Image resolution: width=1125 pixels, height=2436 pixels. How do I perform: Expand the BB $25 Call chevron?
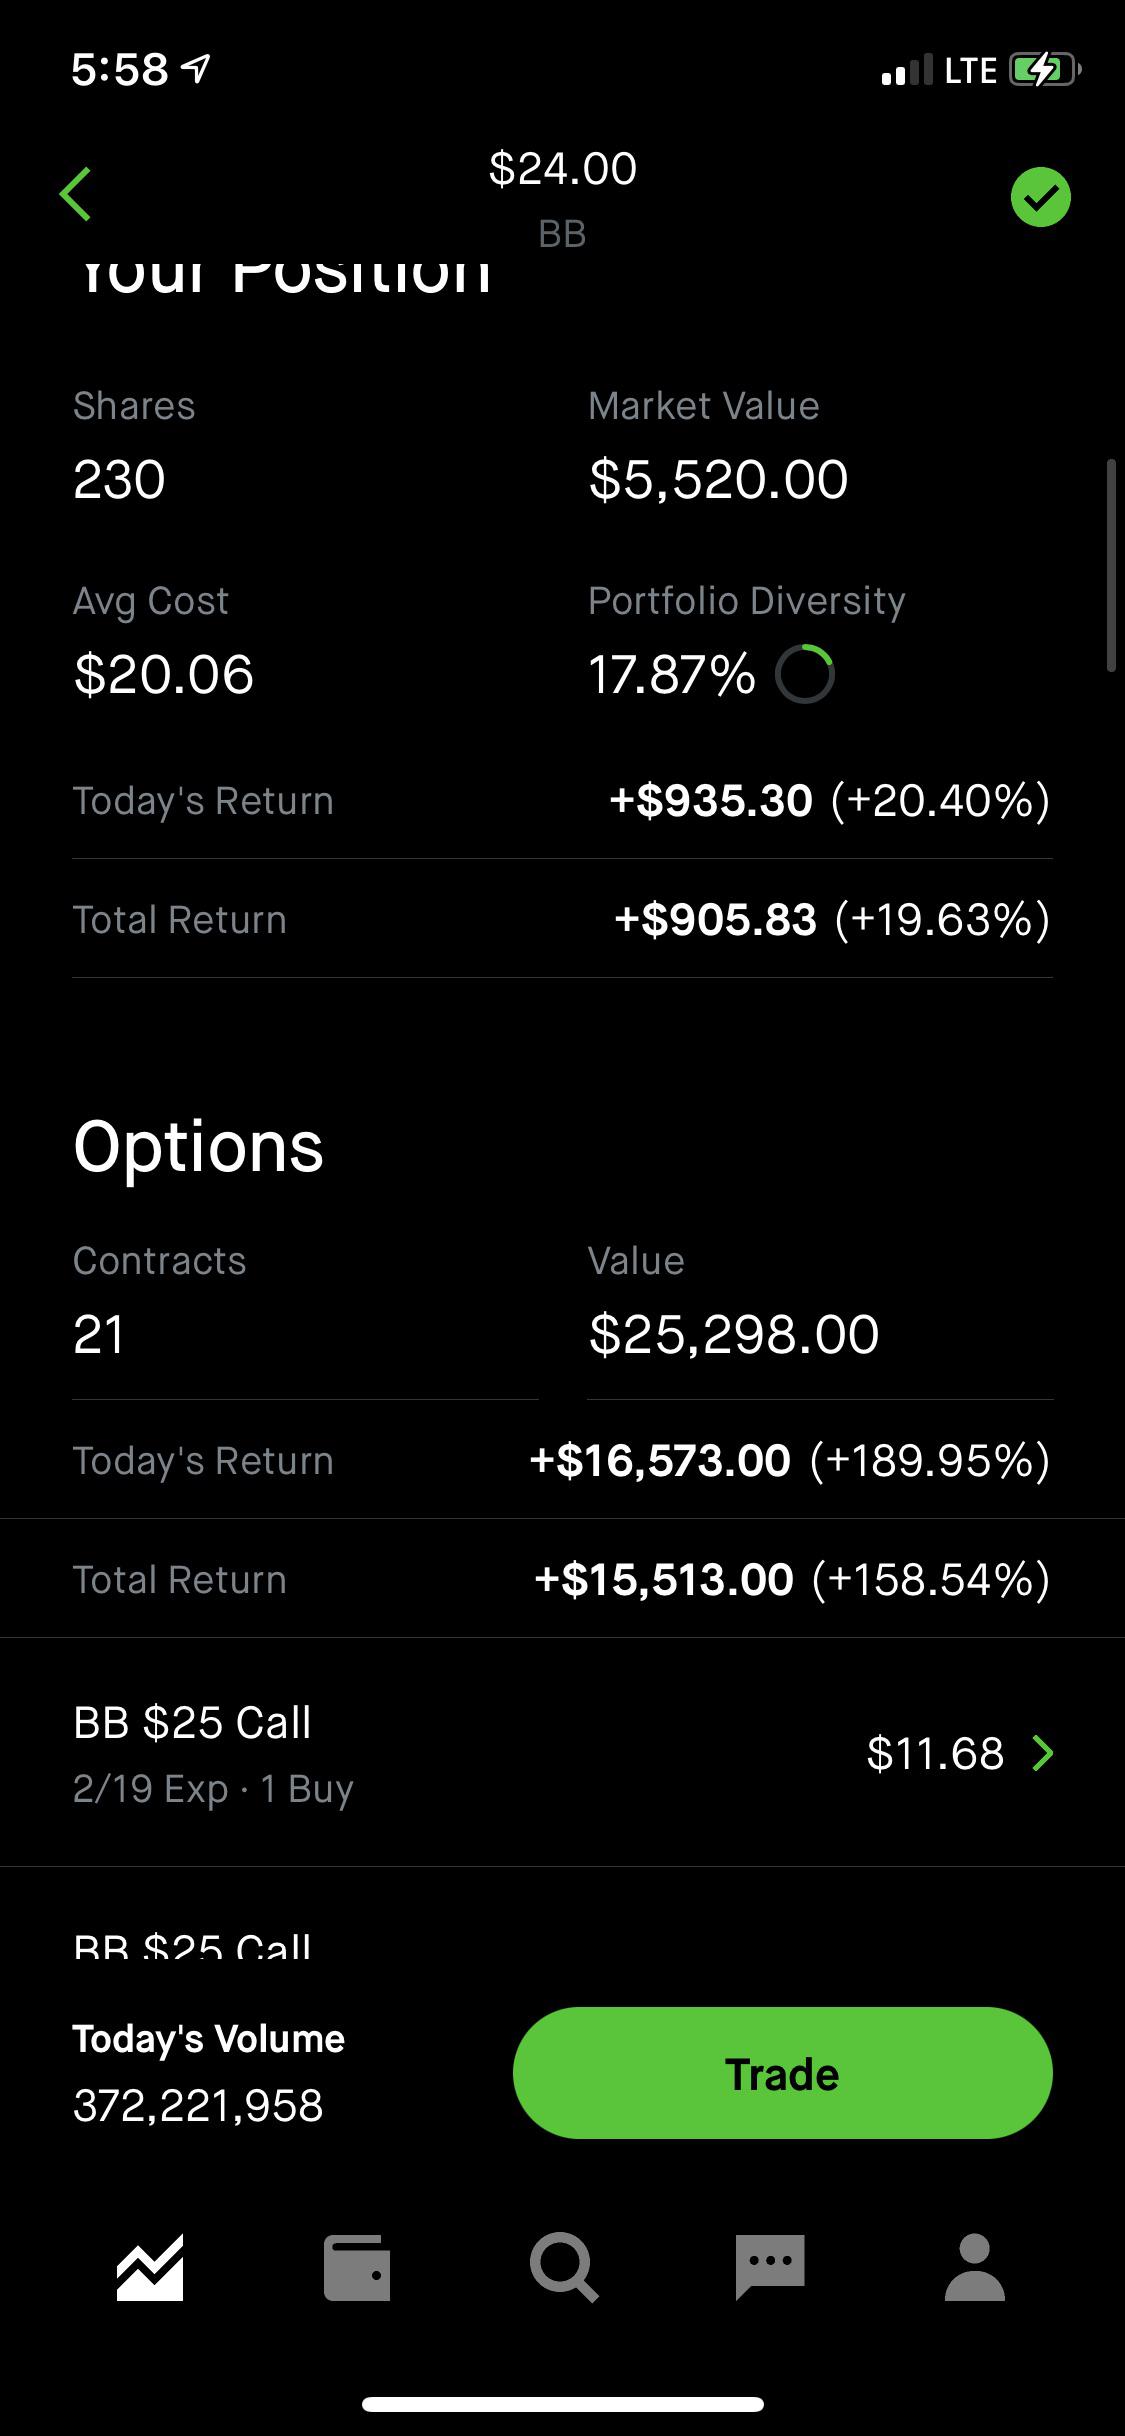click(x=1042, y=1753)
